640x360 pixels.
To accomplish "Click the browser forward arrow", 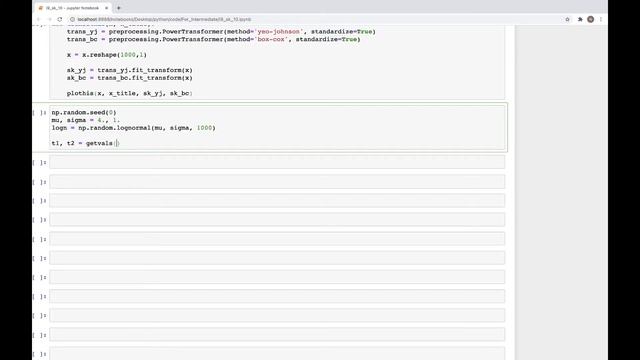I will [x=49, y=19].
